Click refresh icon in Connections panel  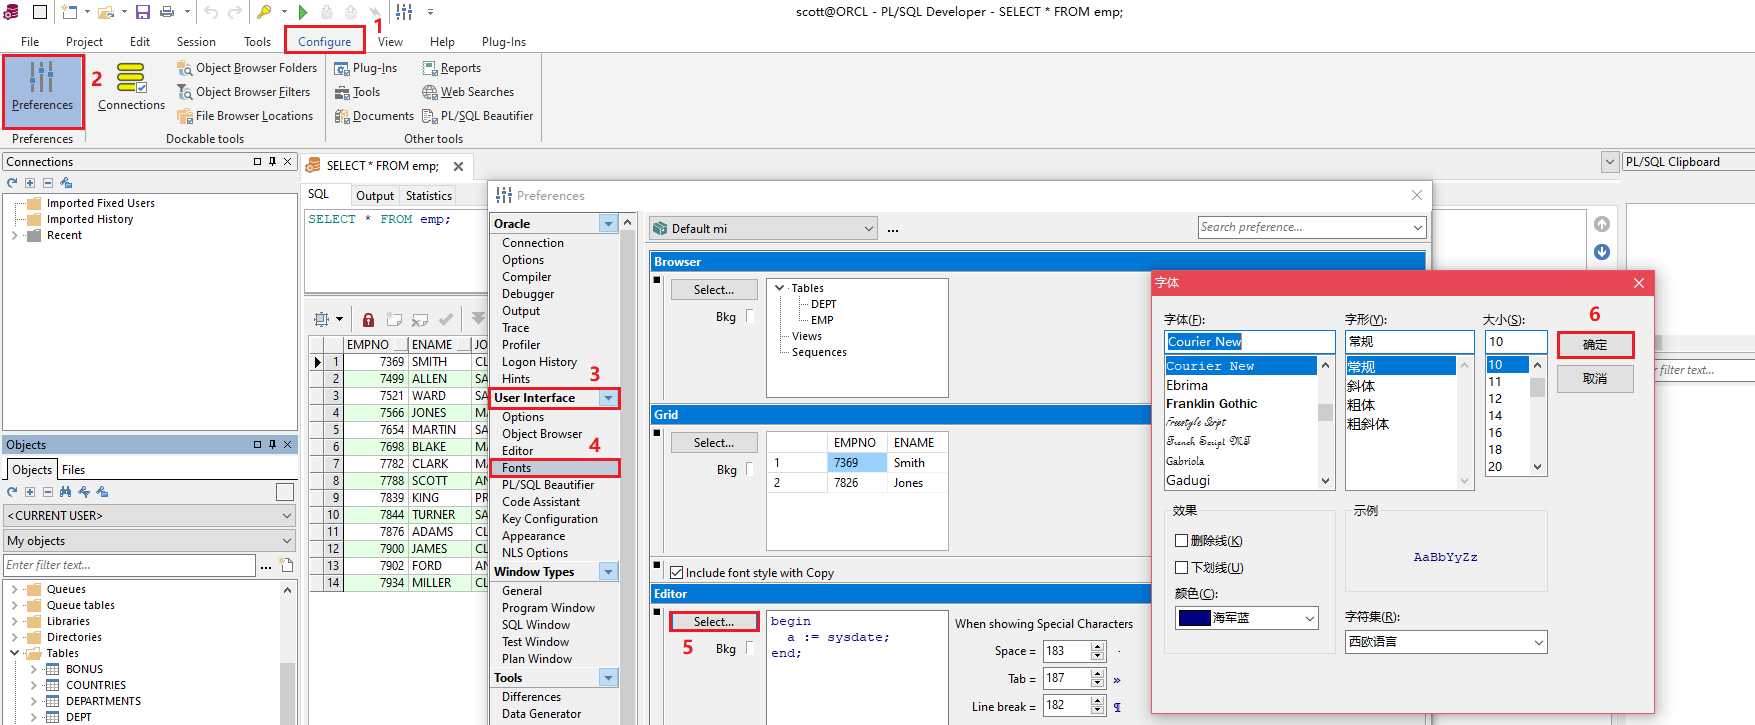(12, 183)
